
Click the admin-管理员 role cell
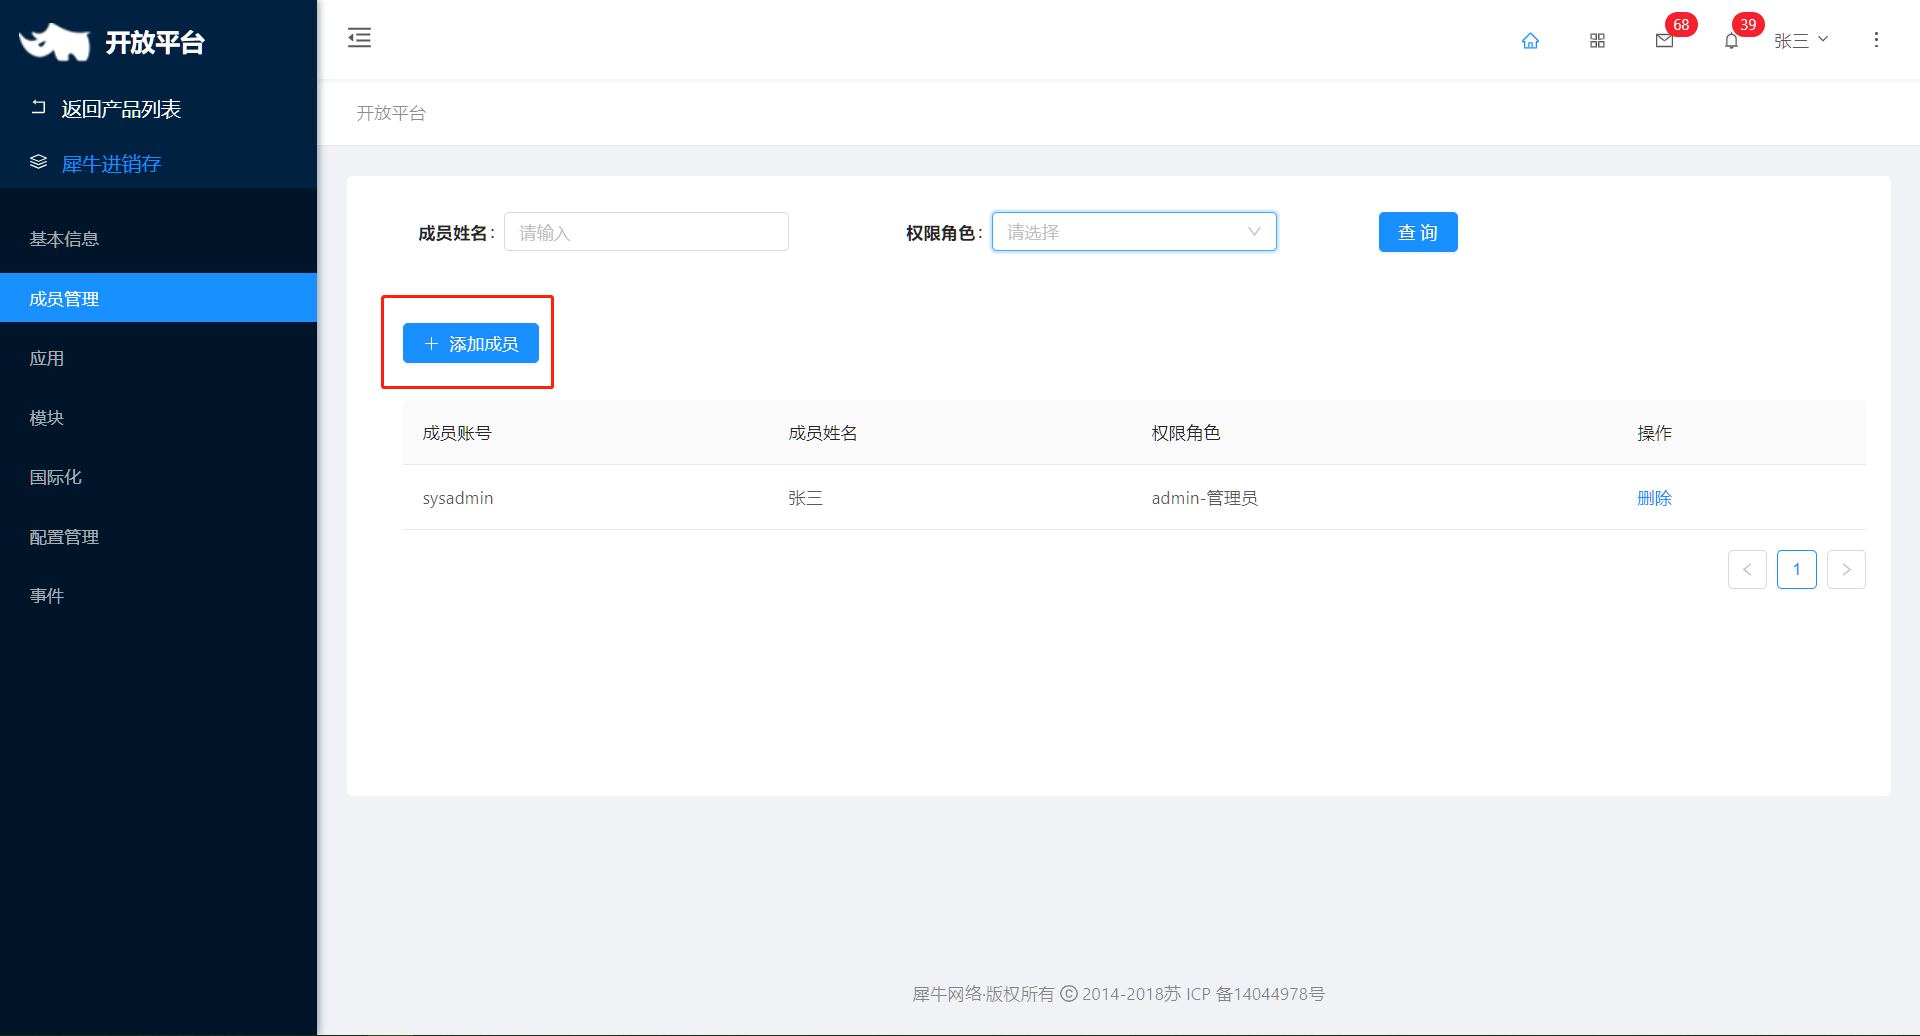[x=1204, y=498]
